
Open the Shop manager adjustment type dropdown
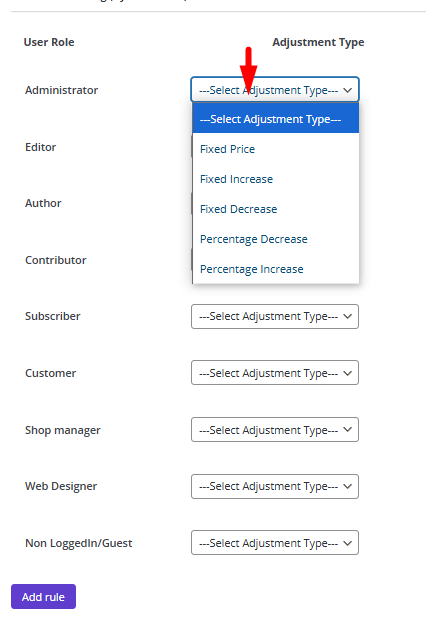tap(275, 430)
